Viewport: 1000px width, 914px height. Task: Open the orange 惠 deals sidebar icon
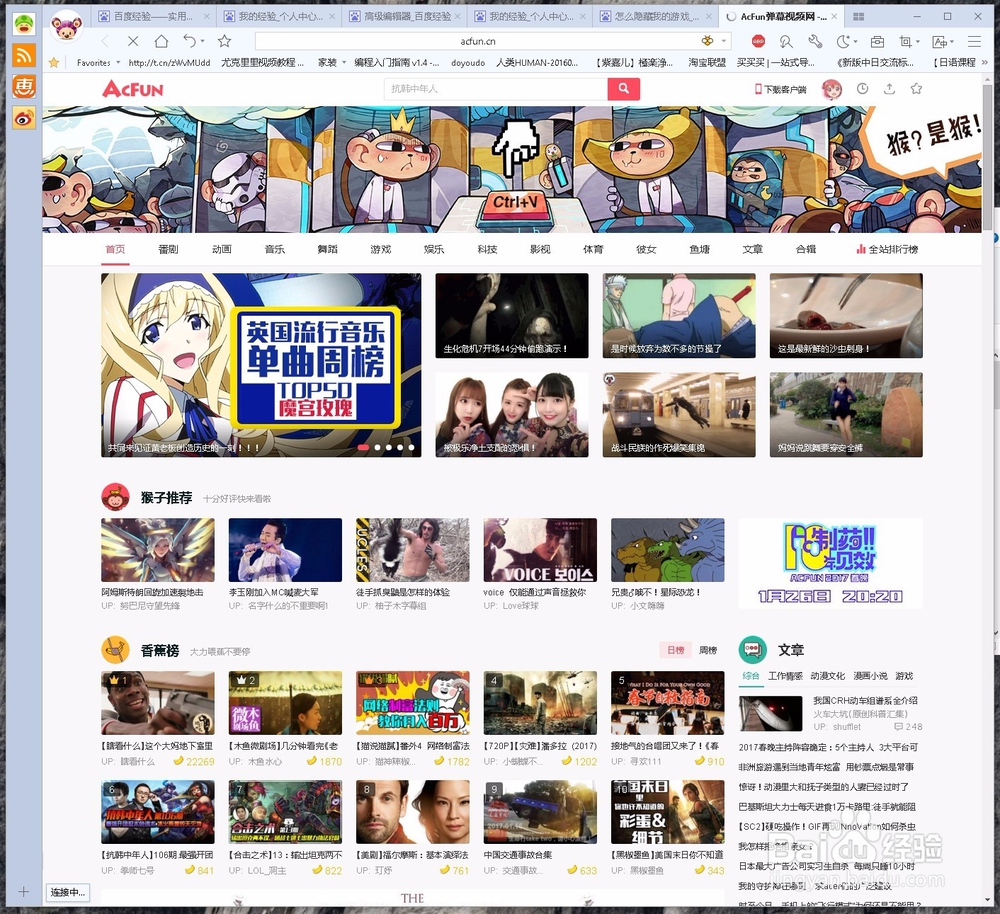[x=24, y=87]
